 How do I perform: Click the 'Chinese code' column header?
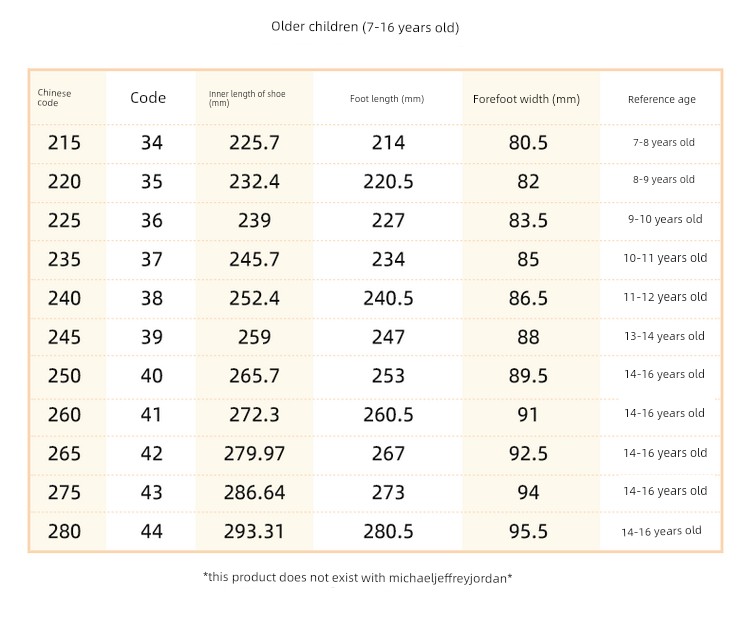54,98
